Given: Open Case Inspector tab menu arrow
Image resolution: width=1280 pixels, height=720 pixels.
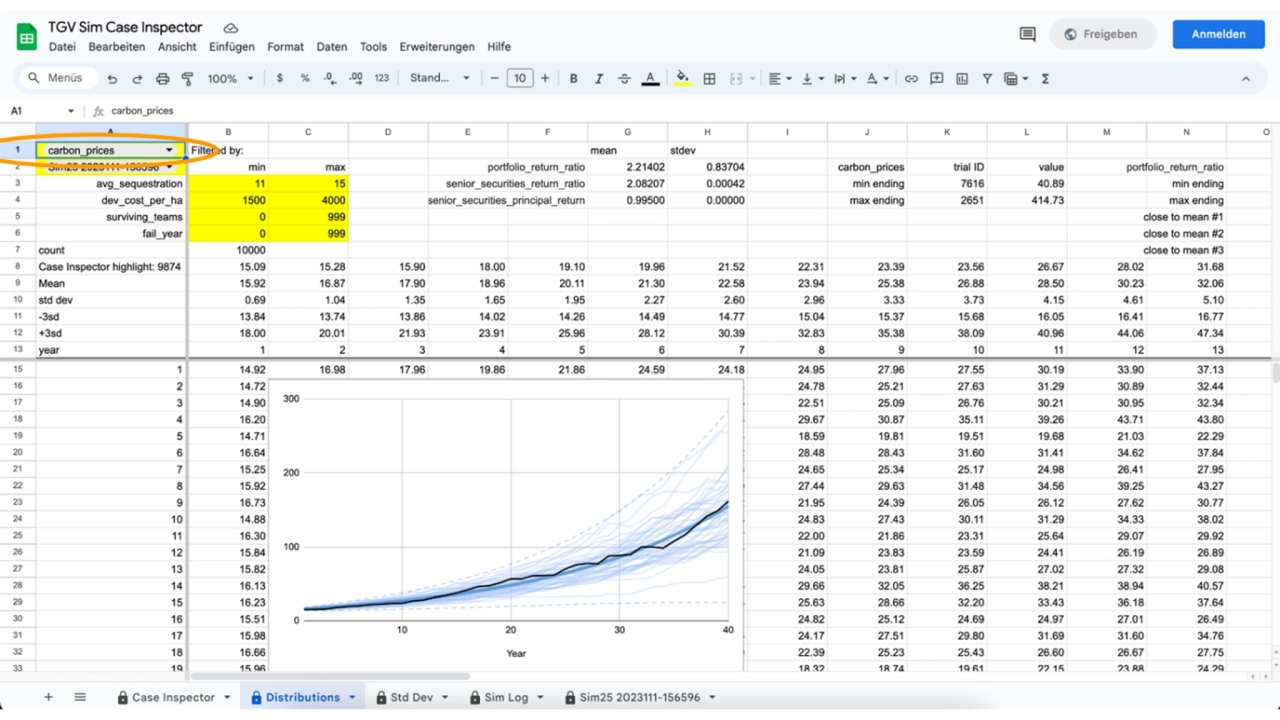Looking at the screenshot, I should [227, 697].
